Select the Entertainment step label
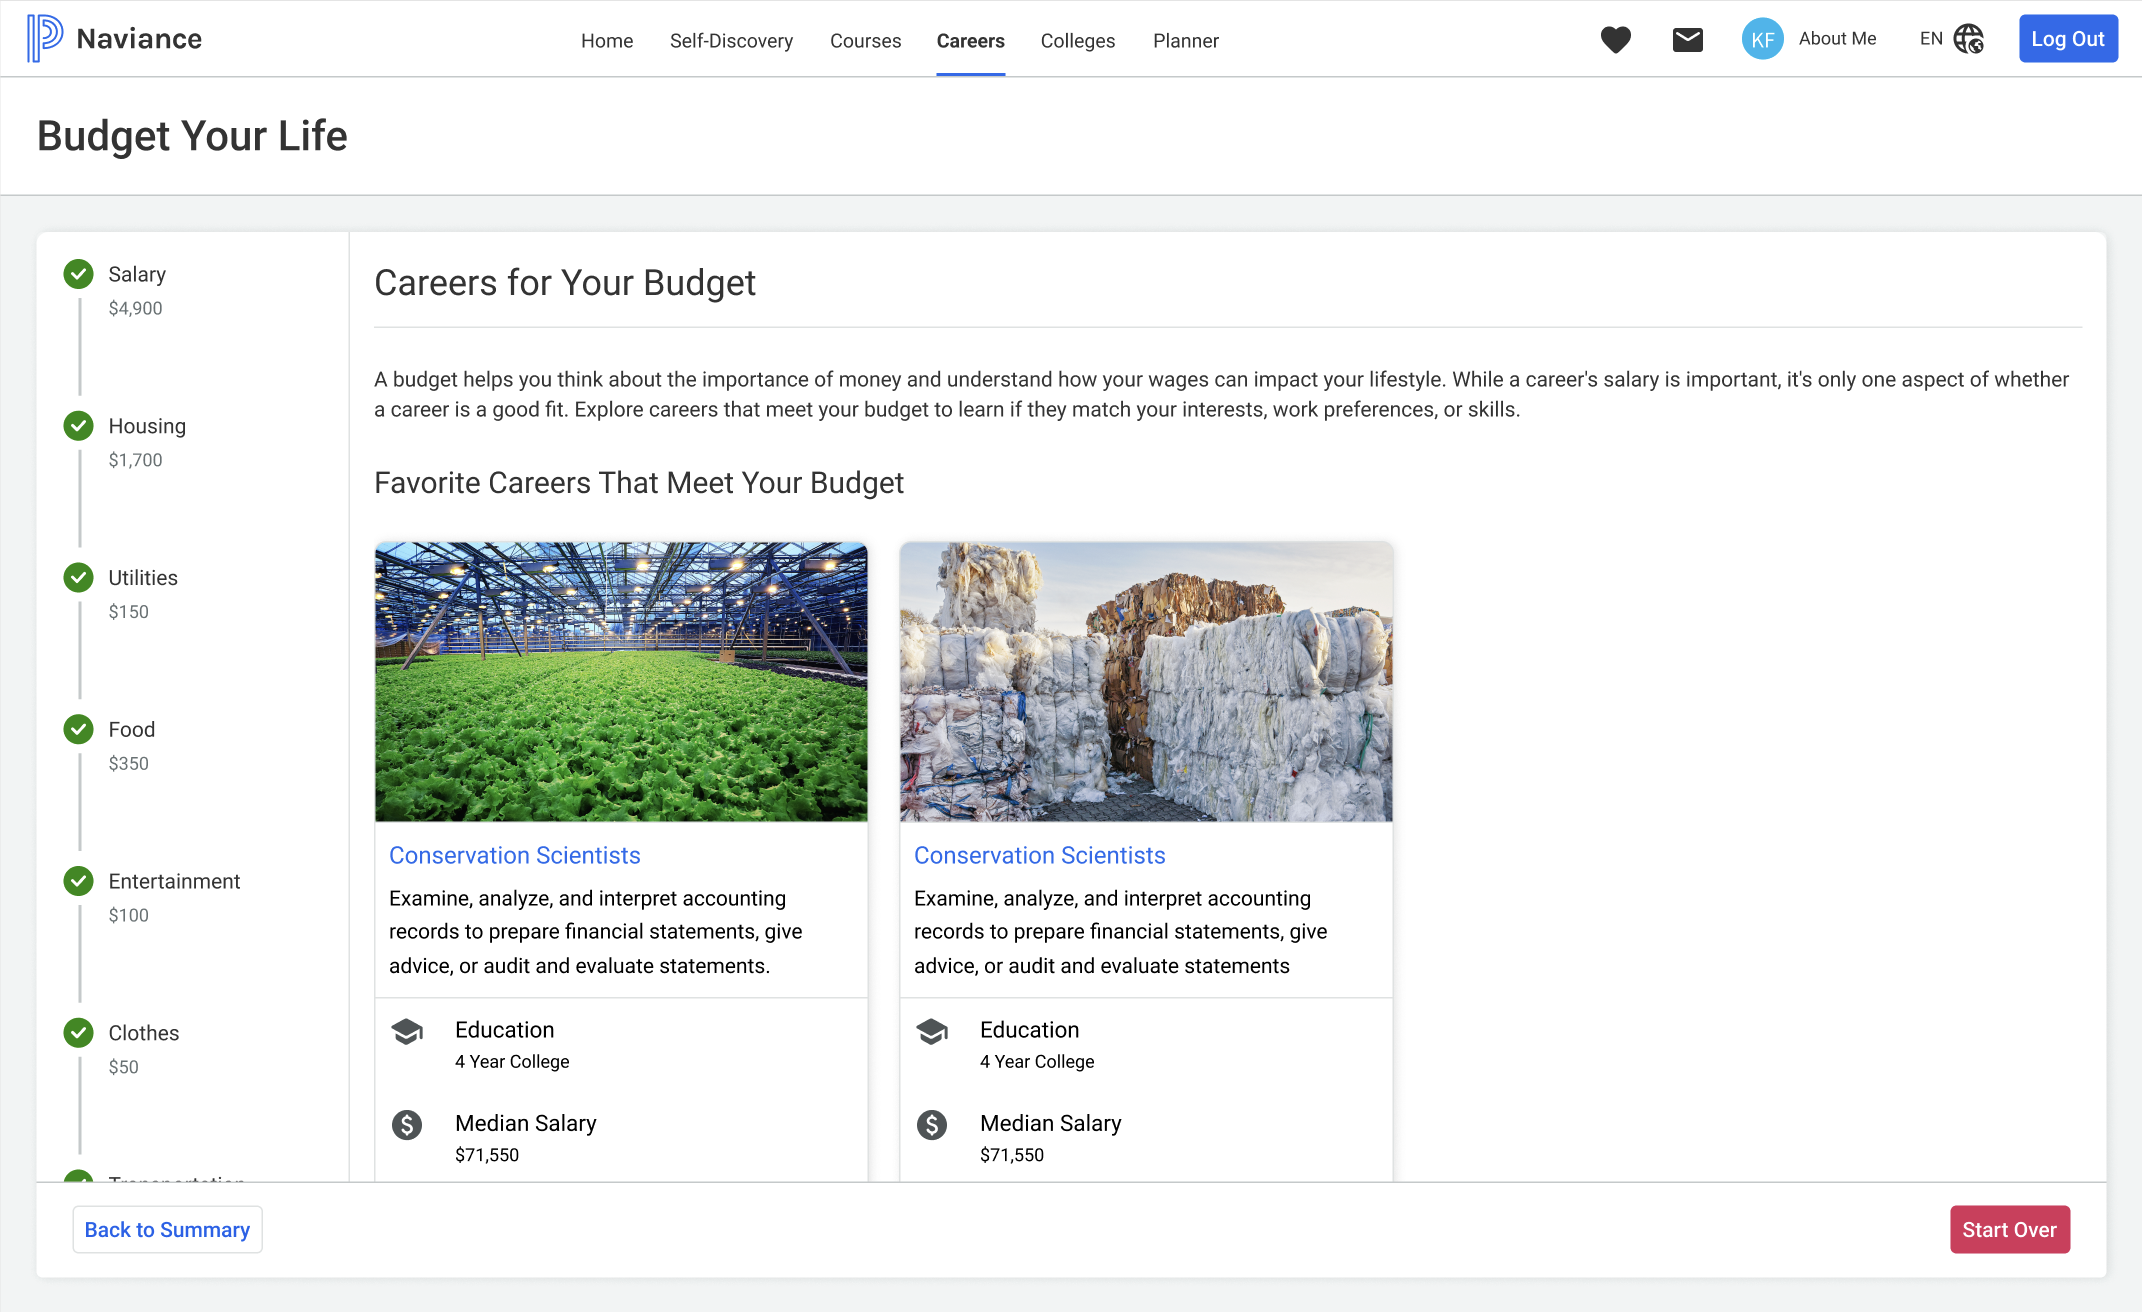 coord(174,881)
